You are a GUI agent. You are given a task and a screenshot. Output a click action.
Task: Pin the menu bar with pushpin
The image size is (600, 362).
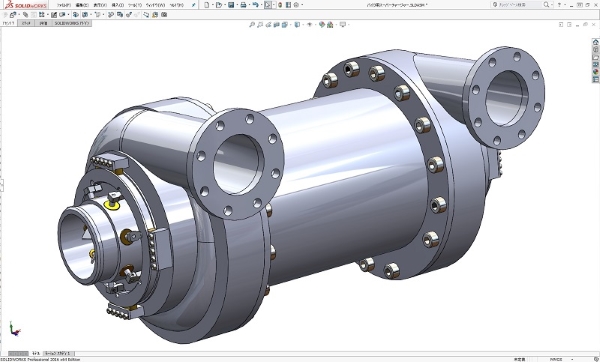pos(194,5)
